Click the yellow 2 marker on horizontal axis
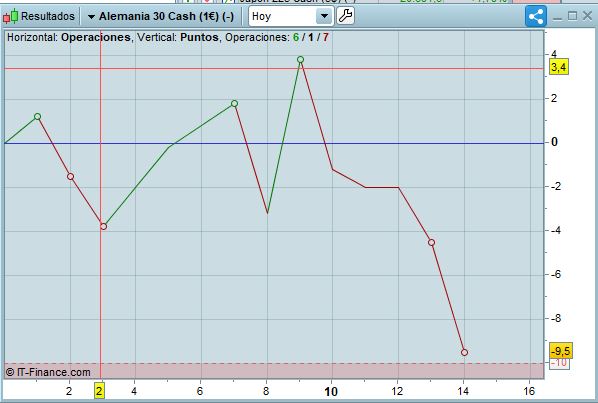Viewport: 598px width, 403px height. [x=100, y=391]
